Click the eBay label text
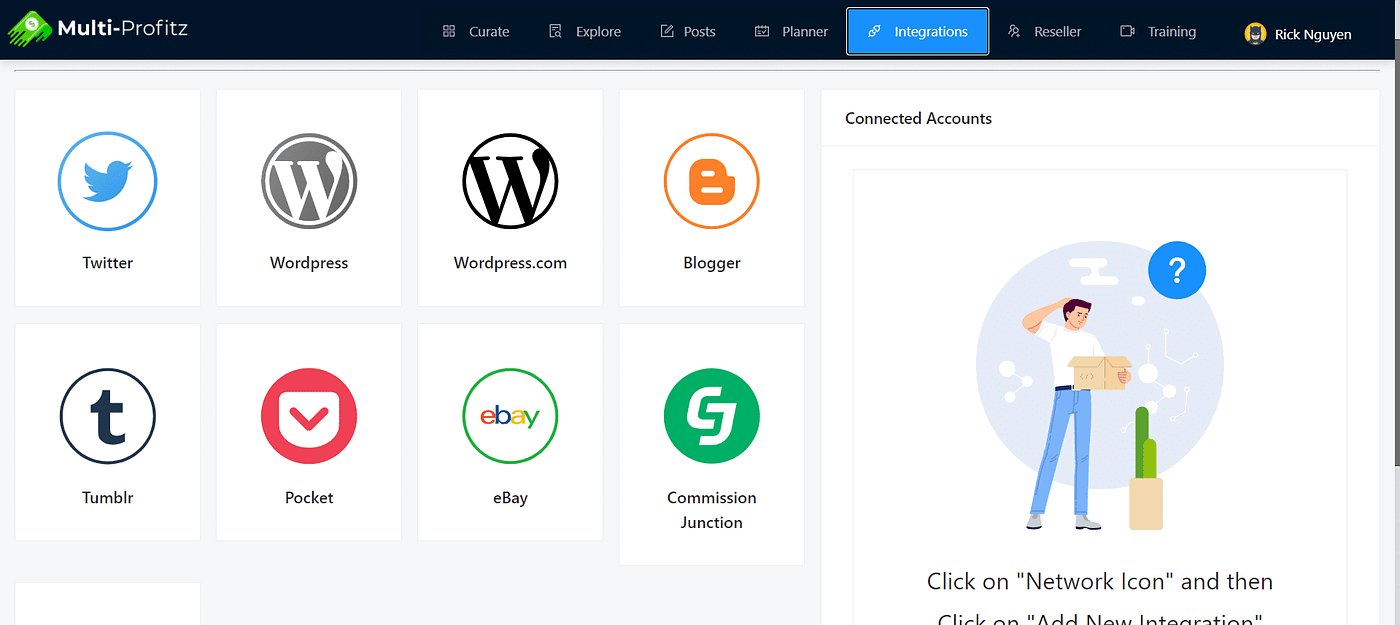The width and height of the screenshot is (1400, 625). point(510,497)
